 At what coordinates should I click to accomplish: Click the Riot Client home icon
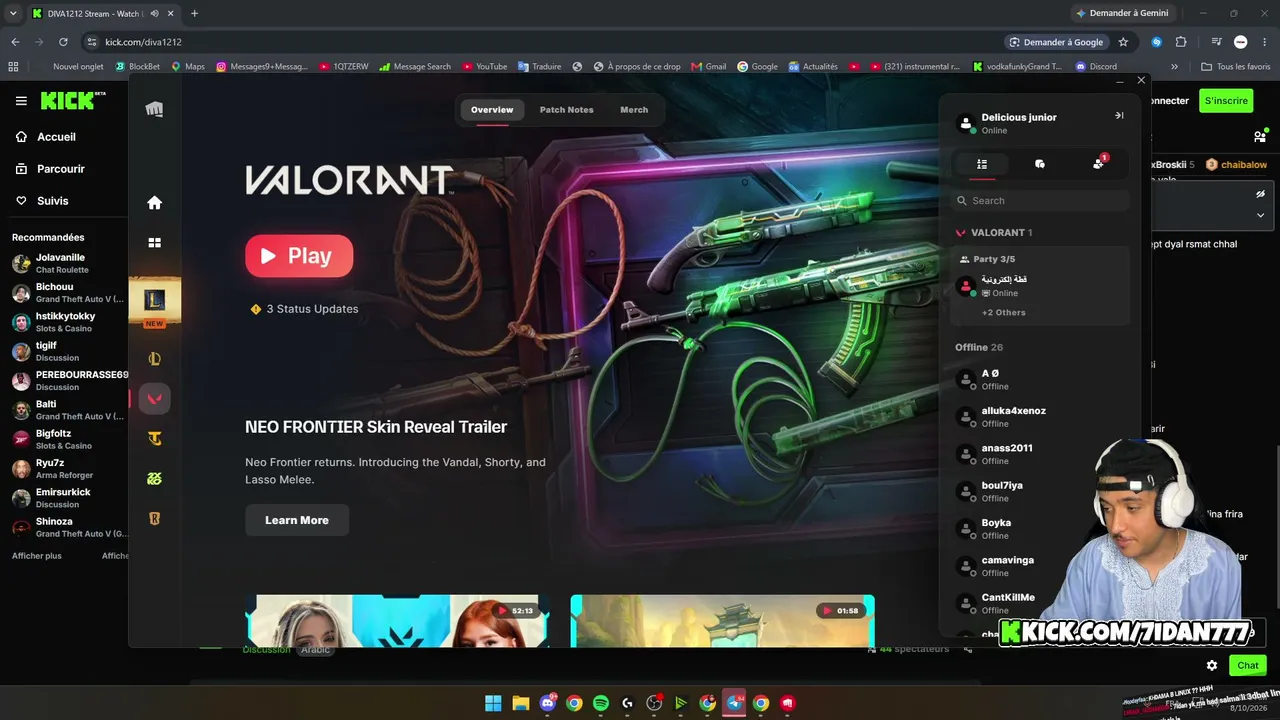click(154, 203)
